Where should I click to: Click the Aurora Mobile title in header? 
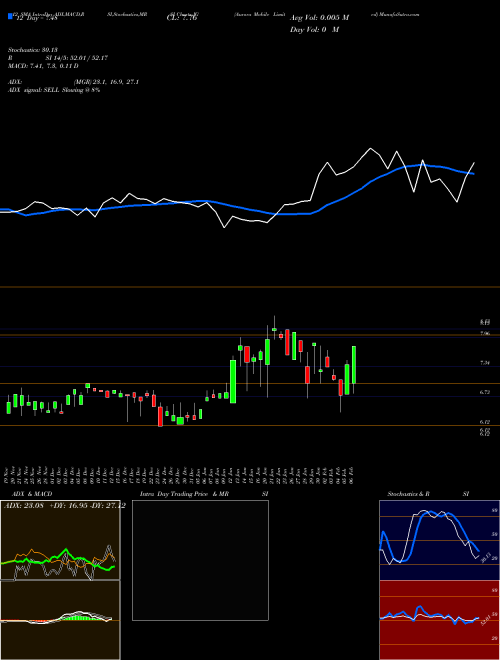(x=260, y=14)
